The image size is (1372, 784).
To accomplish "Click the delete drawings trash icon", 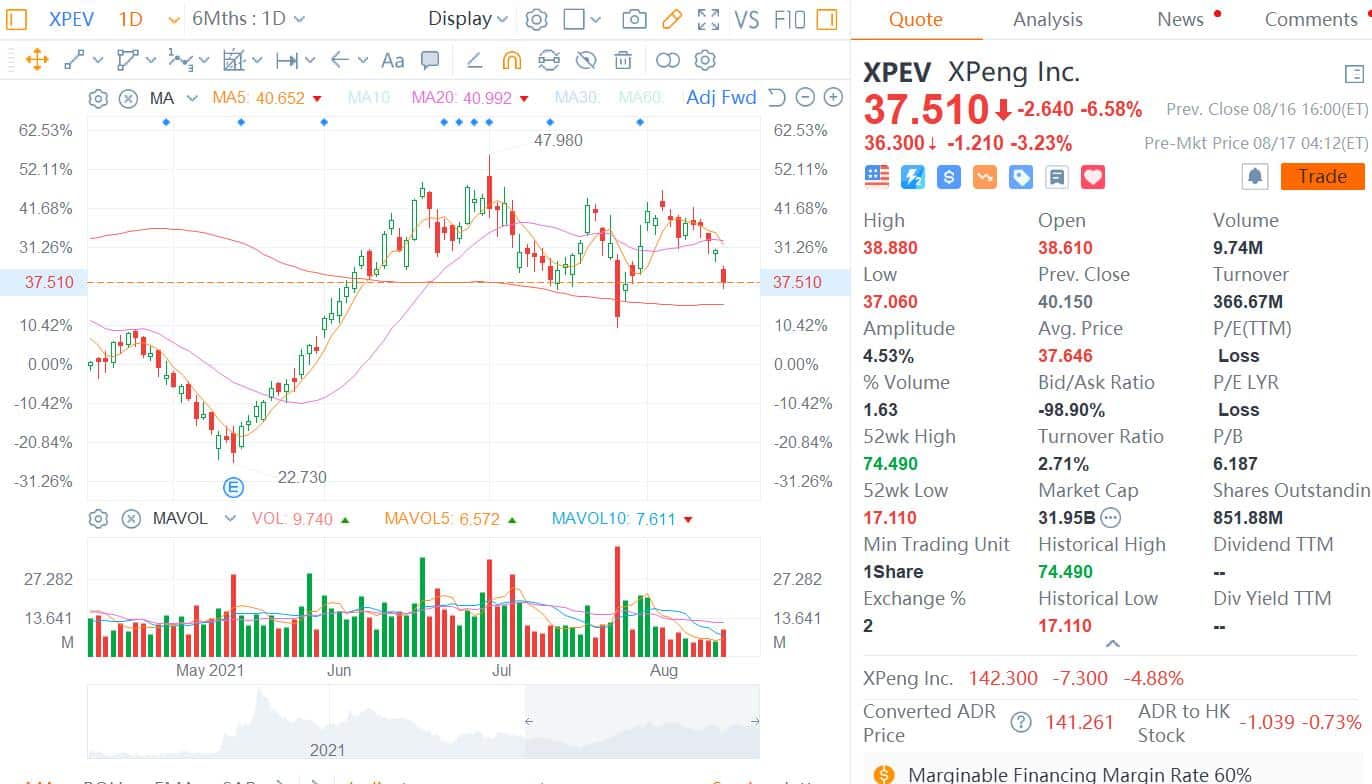I will point(624,60).
